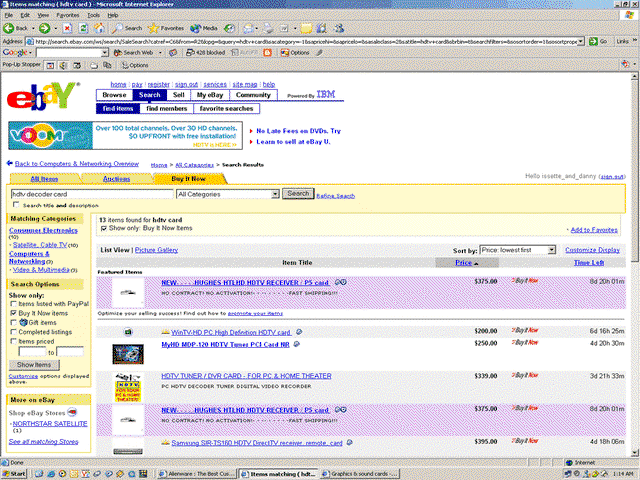Click the eBay Stores tag icon
640x480 pixels.
coord(72,412)
